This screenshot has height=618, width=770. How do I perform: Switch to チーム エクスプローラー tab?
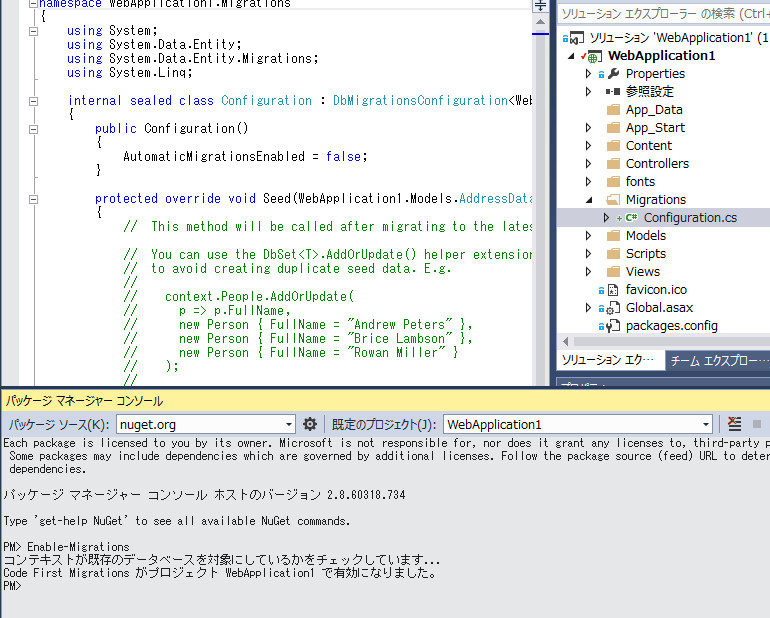pos(717,361)
